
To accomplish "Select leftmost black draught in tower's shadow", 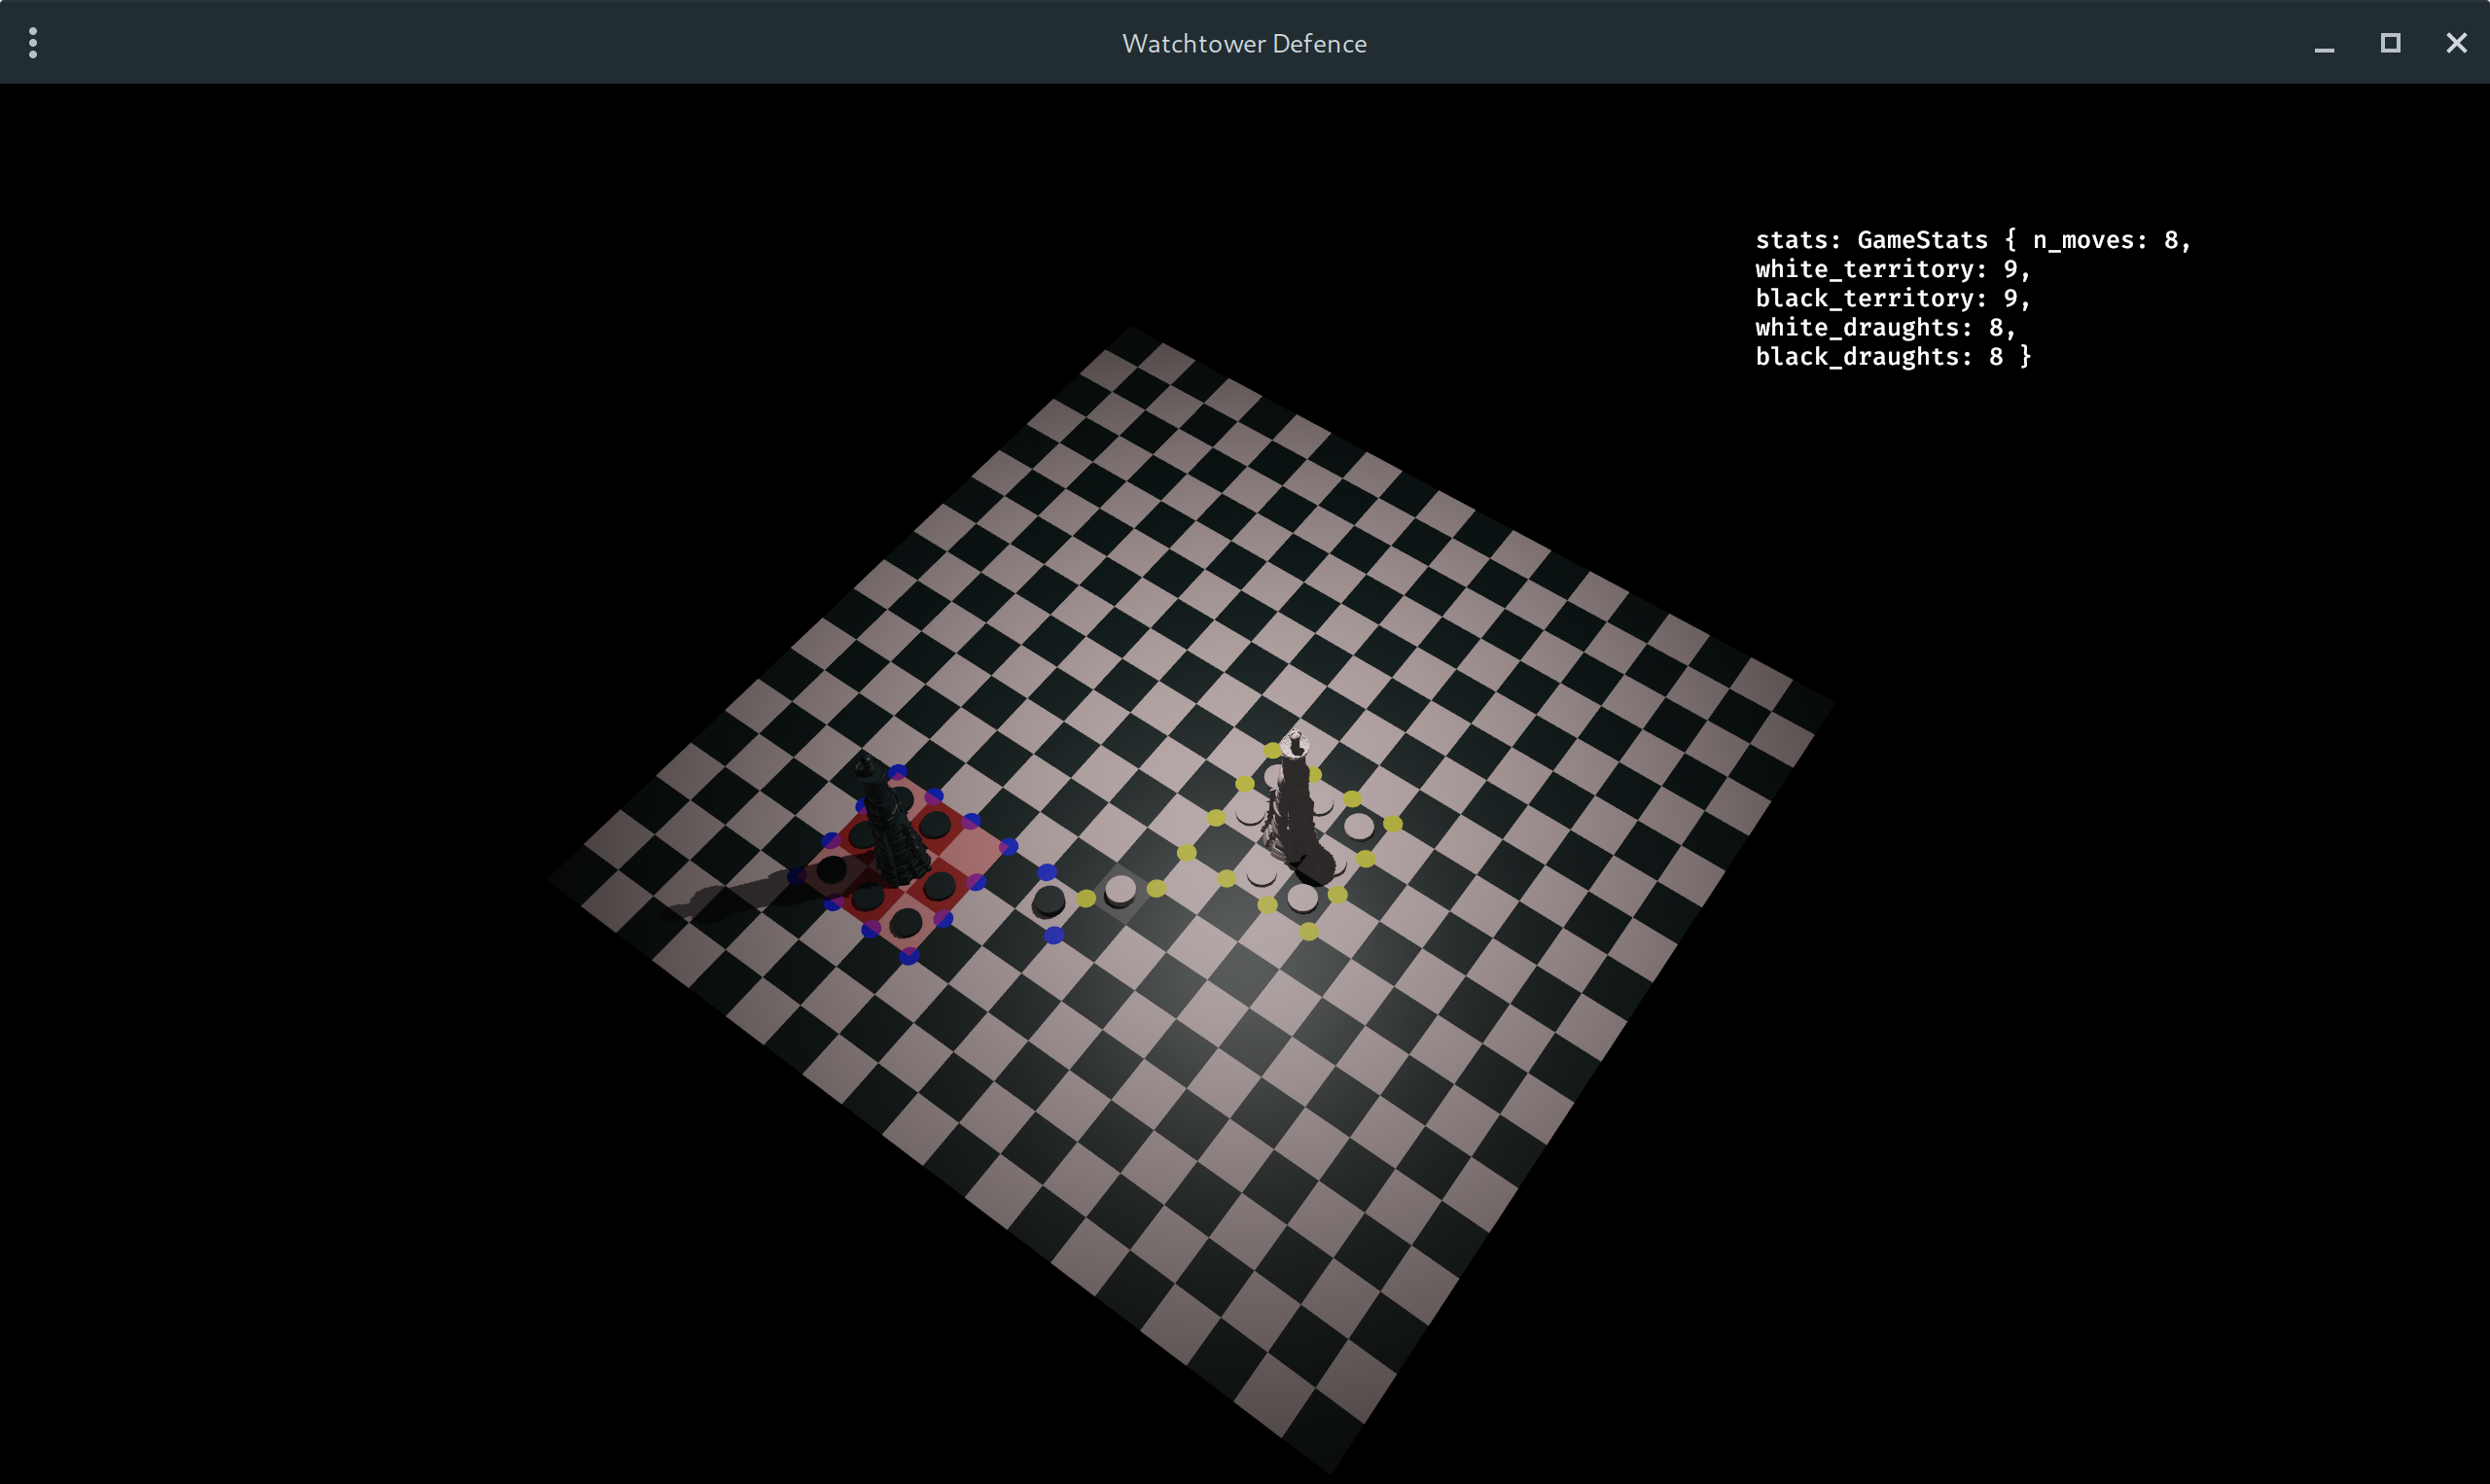I will (x=831, y=870).
